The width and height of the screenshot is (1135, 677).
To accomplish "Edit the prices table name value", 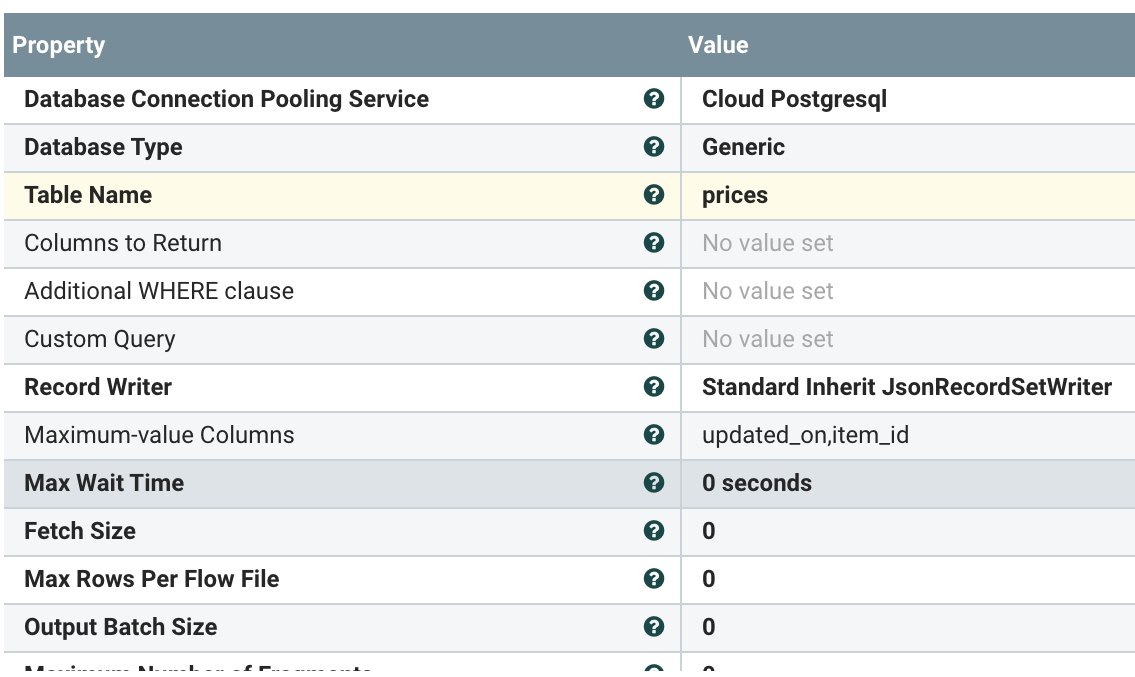I will coord(735,195).
